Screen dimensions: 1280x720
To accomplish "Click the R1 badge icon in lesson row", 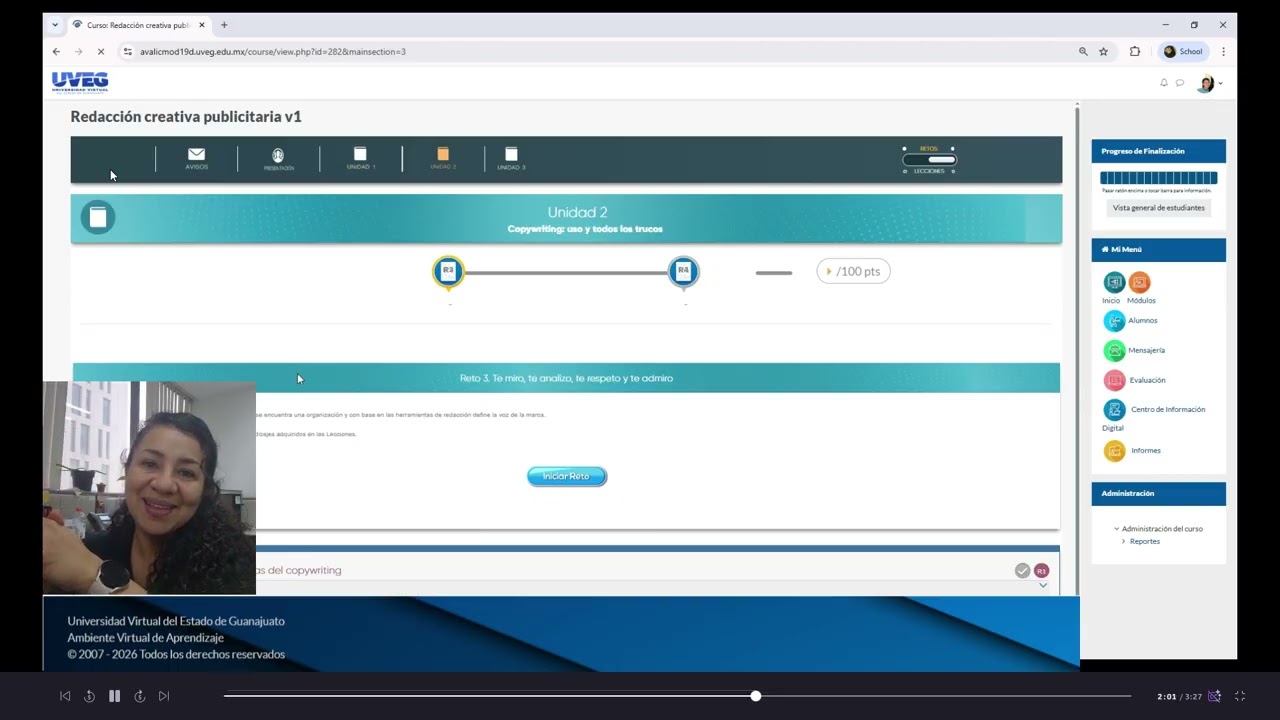I will pos(1041,570).
